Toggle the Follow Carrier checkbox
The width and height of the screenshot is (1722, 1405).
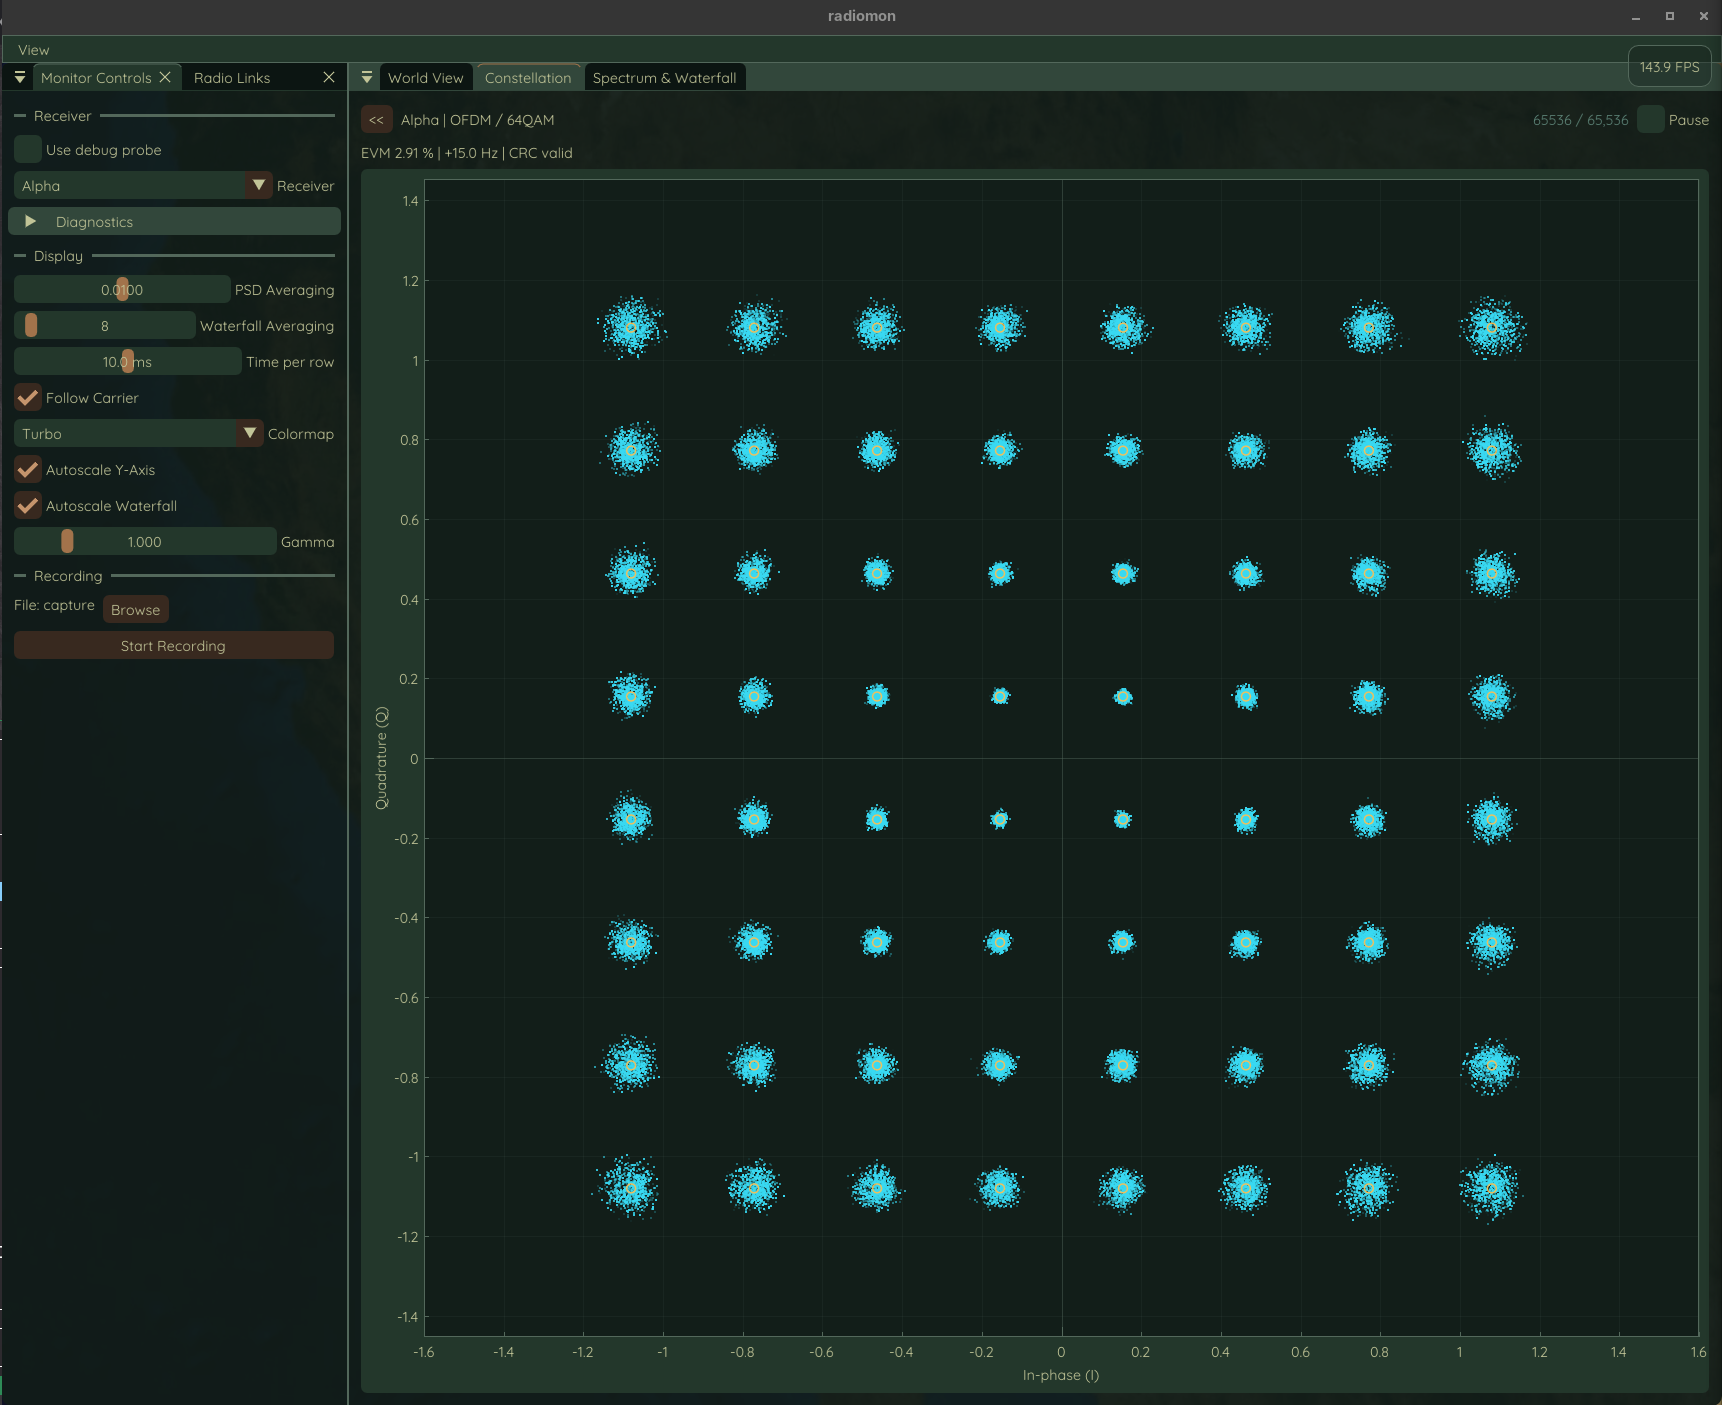point(28,398)
